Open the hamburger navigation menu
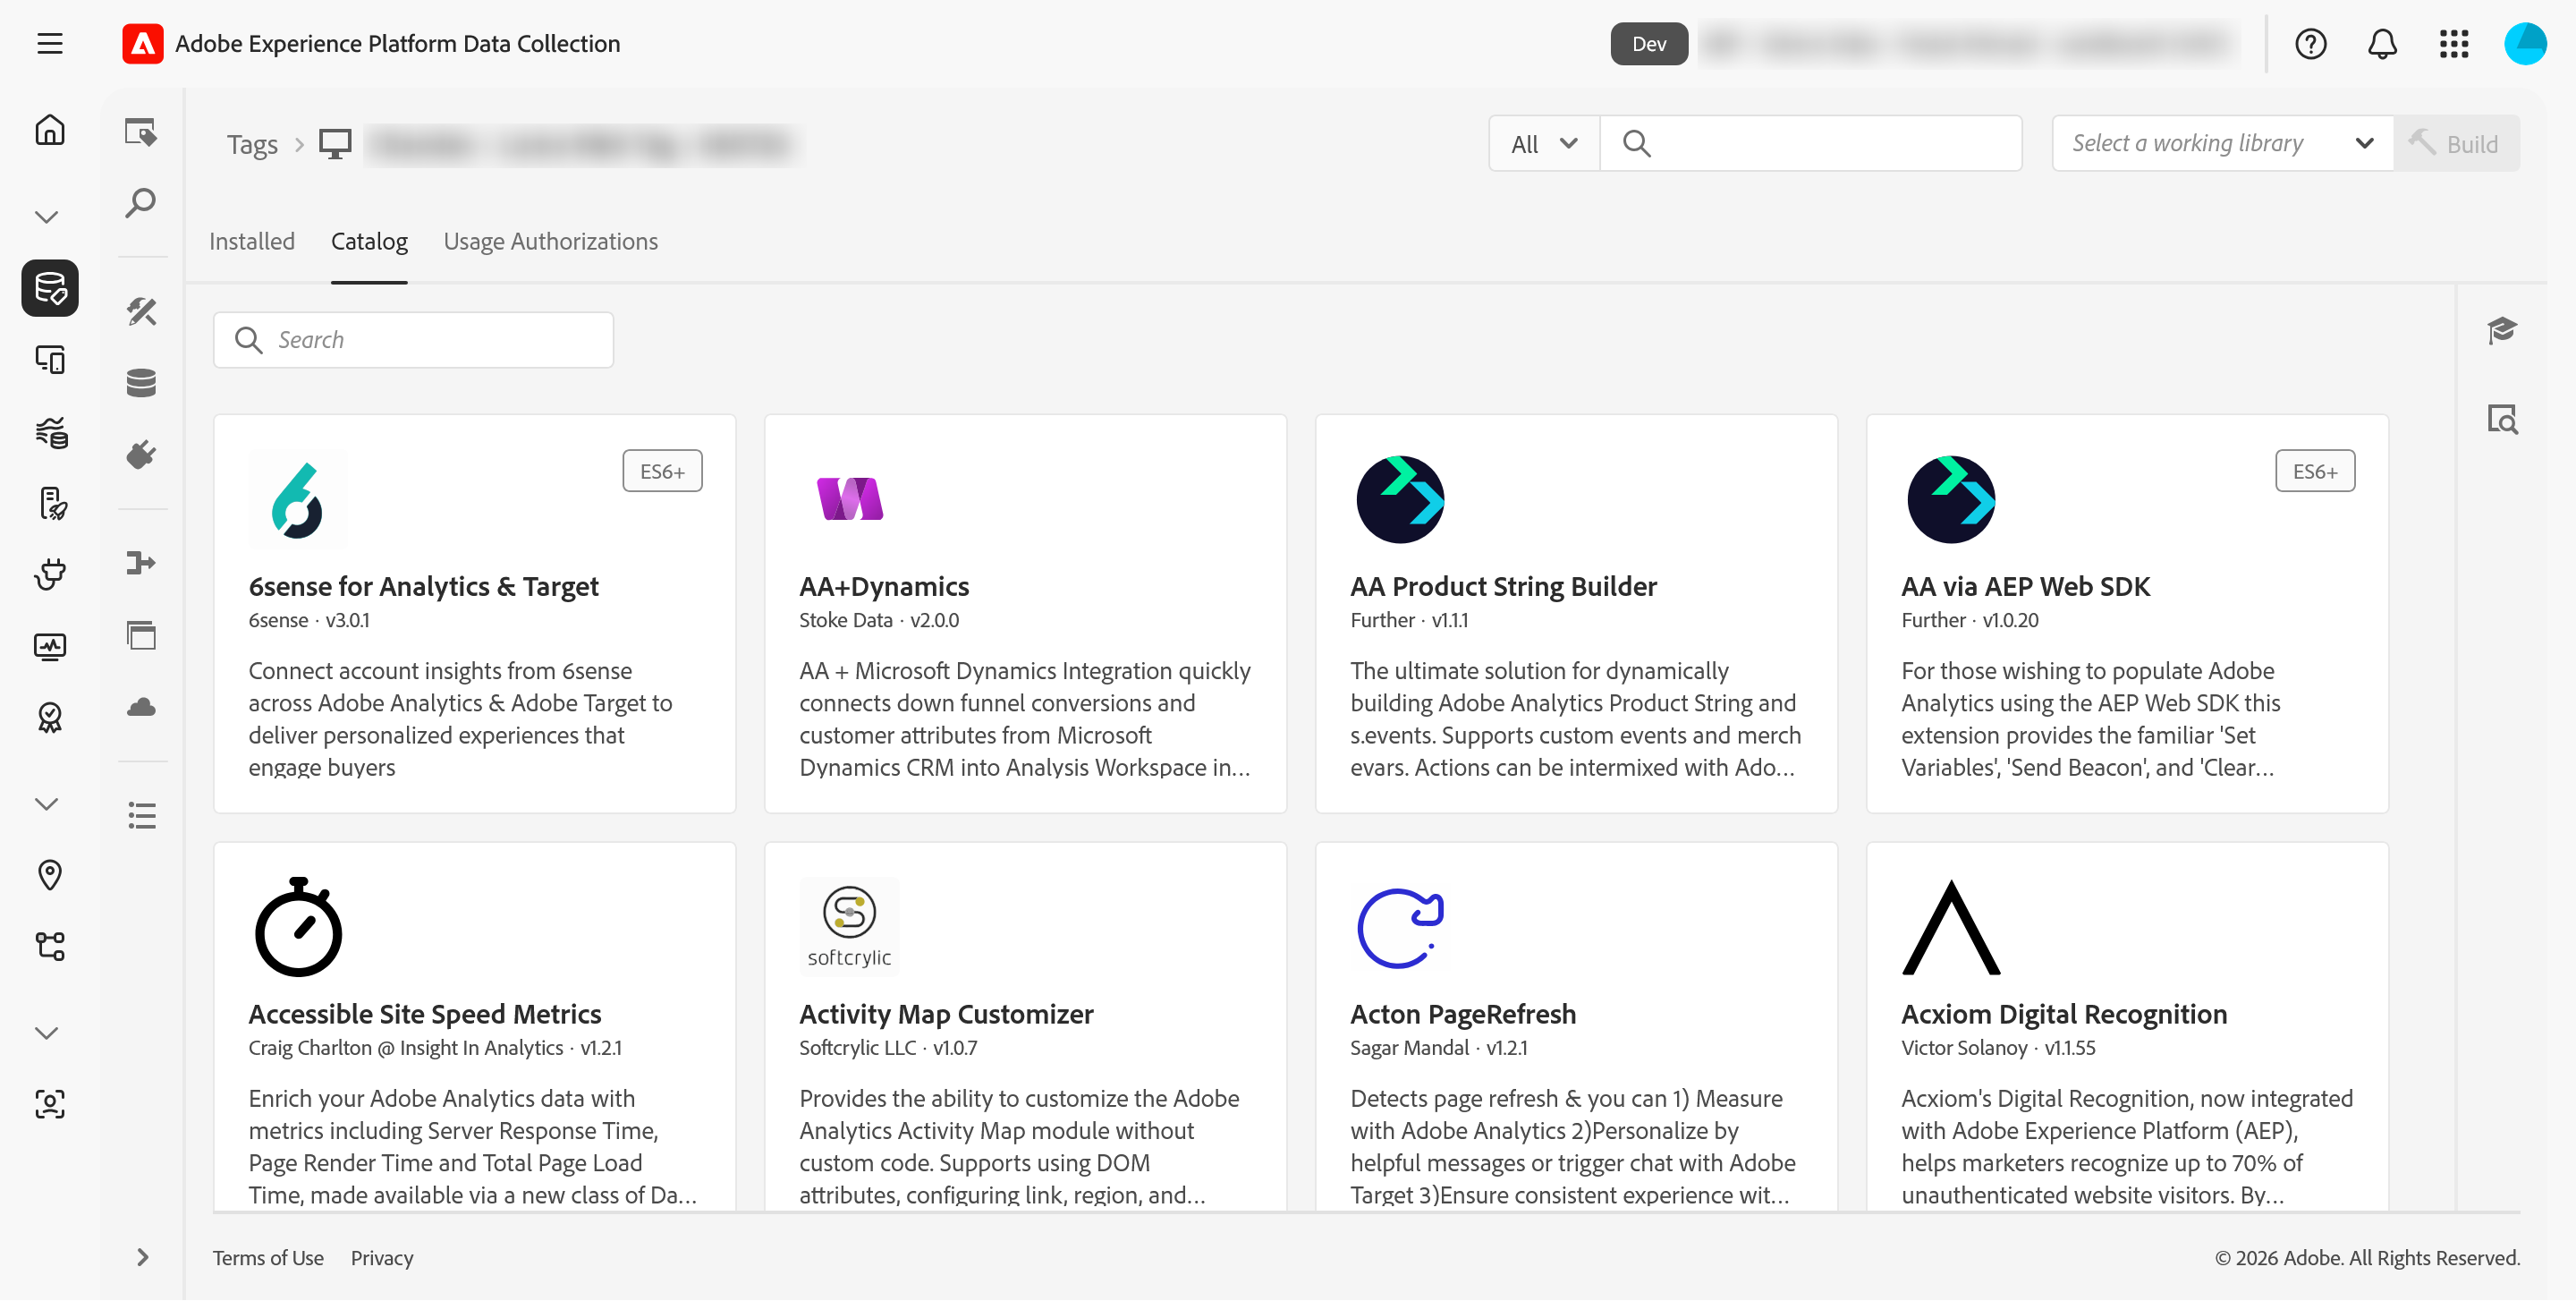This screenshot has width=2576, height=1301. click(49, 44)
